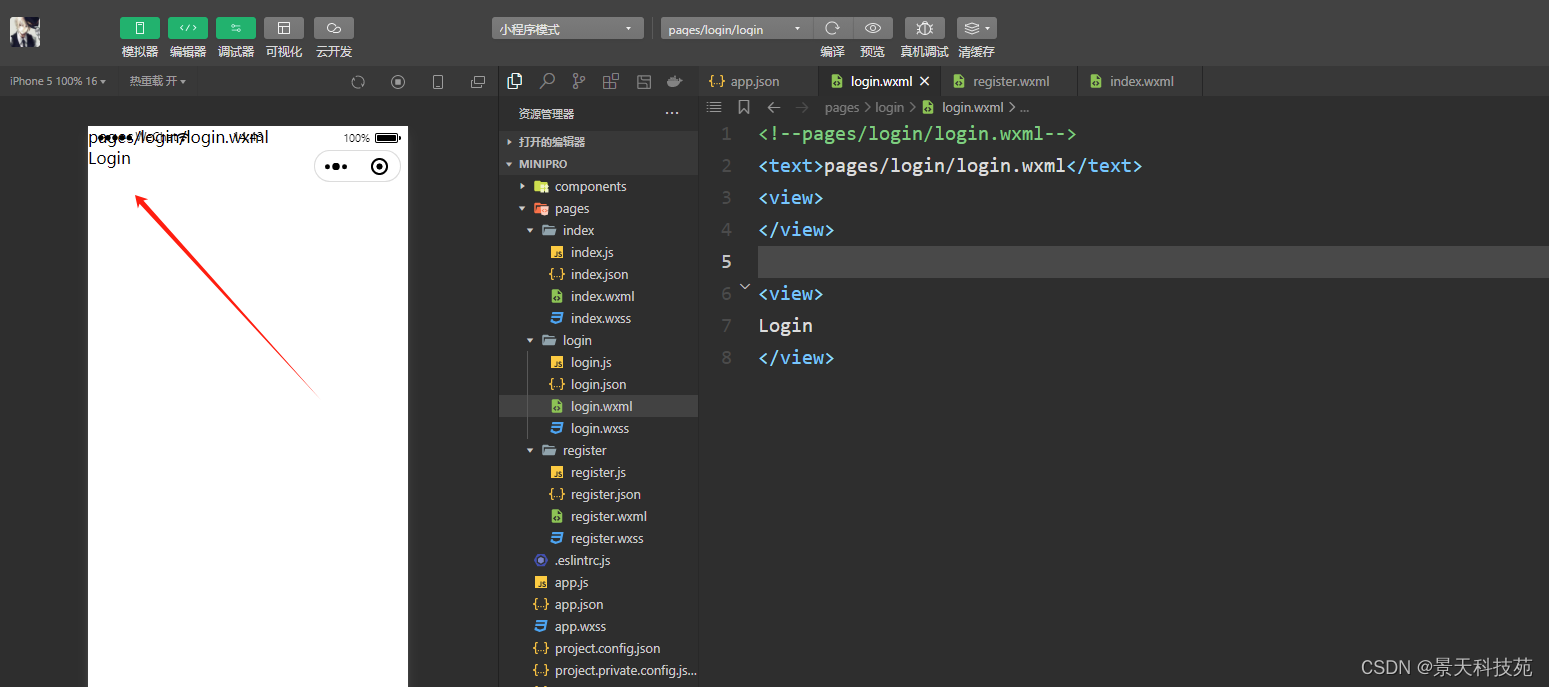
Task: Open the Extensions blocks icon
Action: point(611,81)
